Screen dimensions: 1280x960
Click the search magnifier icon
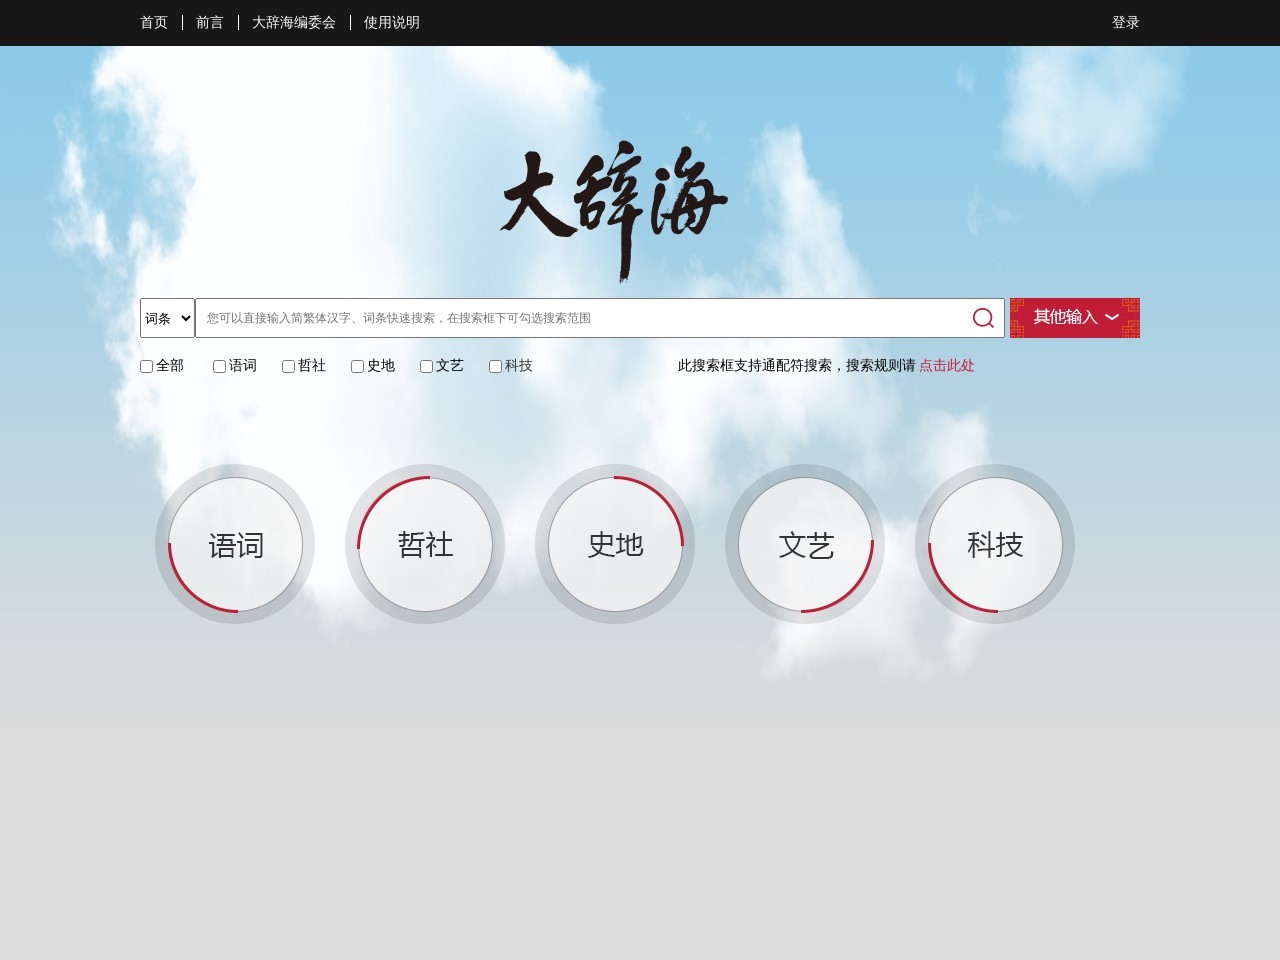click(982, 318)
